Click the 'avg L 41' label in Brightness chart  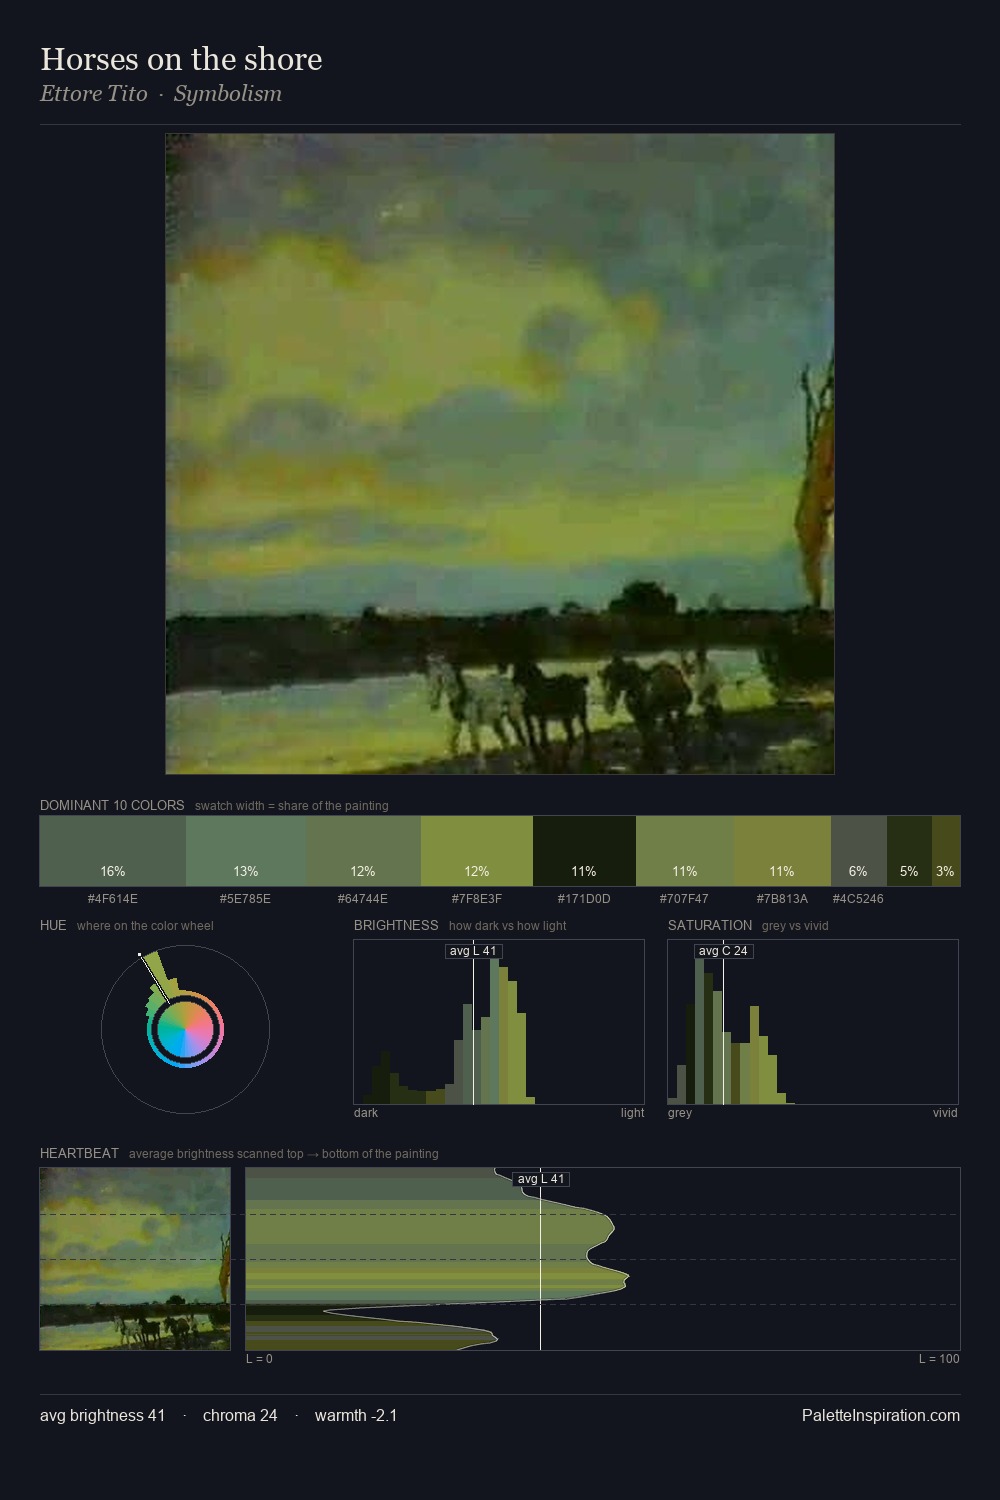(x=473, y=951)
